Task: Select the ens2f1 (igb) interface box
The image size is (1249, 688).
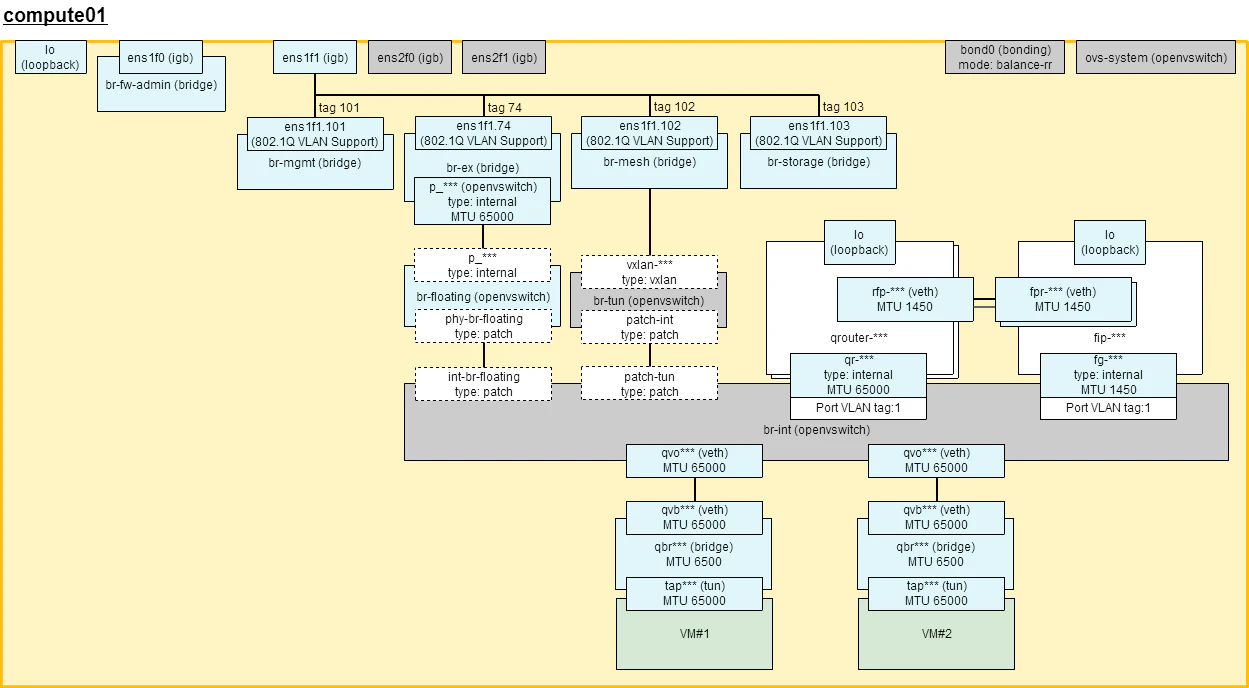Action: [x=504, y=57]
